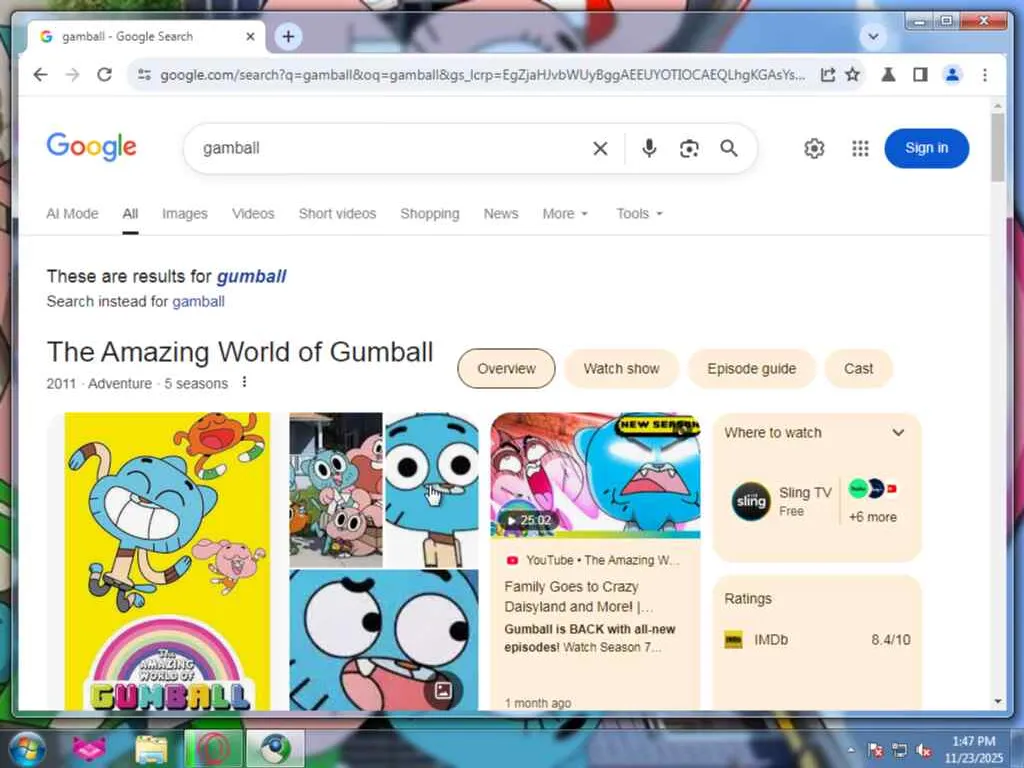Click the Sign in button
1024x768 pixels.
tap(927, 148)
